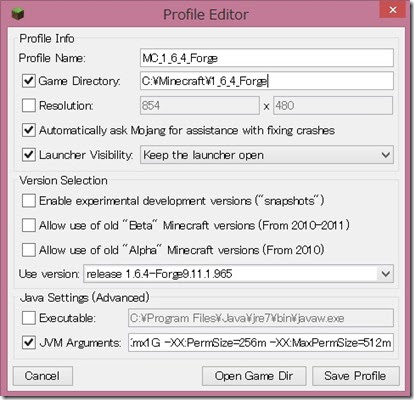
Task: Click the Minecraft grass block icon in the title bar
Action: coord(18,14)
